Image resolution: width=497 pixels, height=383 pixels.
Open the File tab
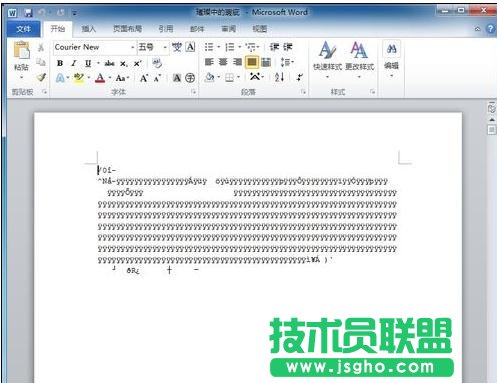click(24, 29)
